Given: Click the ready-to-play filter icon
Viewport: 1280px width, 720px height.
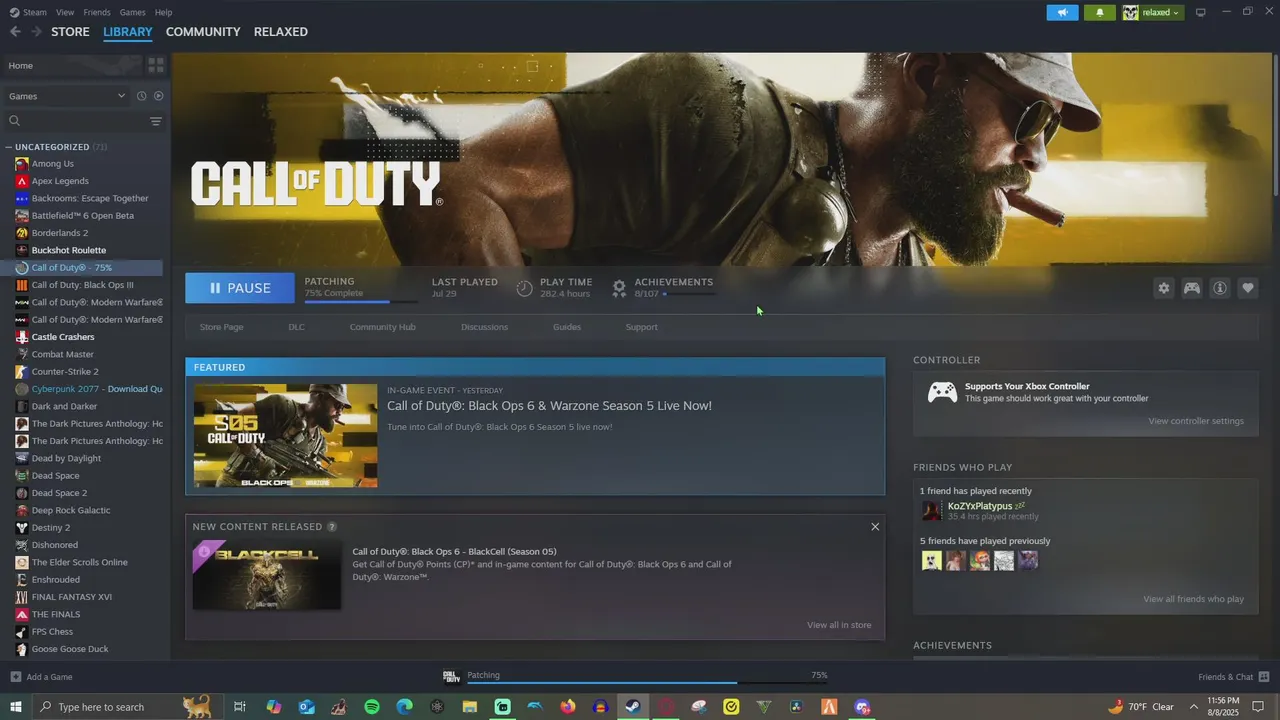Looking at the screenshot, I should click(x=158, y=96).
